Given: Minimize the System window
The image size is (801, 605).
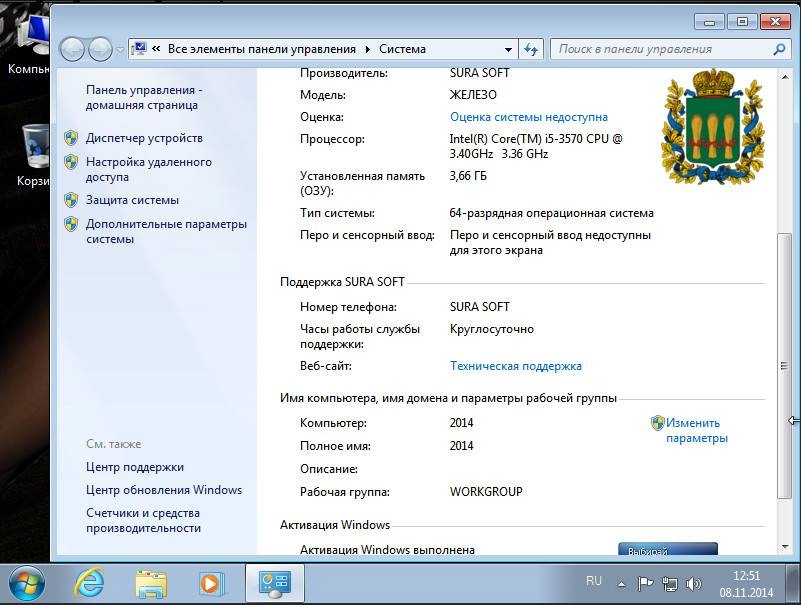Looking at the screenshot, I should [709, 21].
